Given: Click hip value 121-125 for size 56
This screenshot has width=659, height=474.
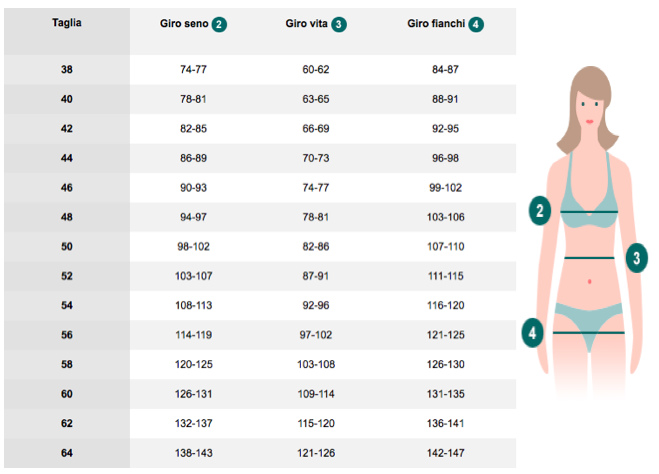Looking at the screenshot, I should pyautogui.click(x=445, y=335).
